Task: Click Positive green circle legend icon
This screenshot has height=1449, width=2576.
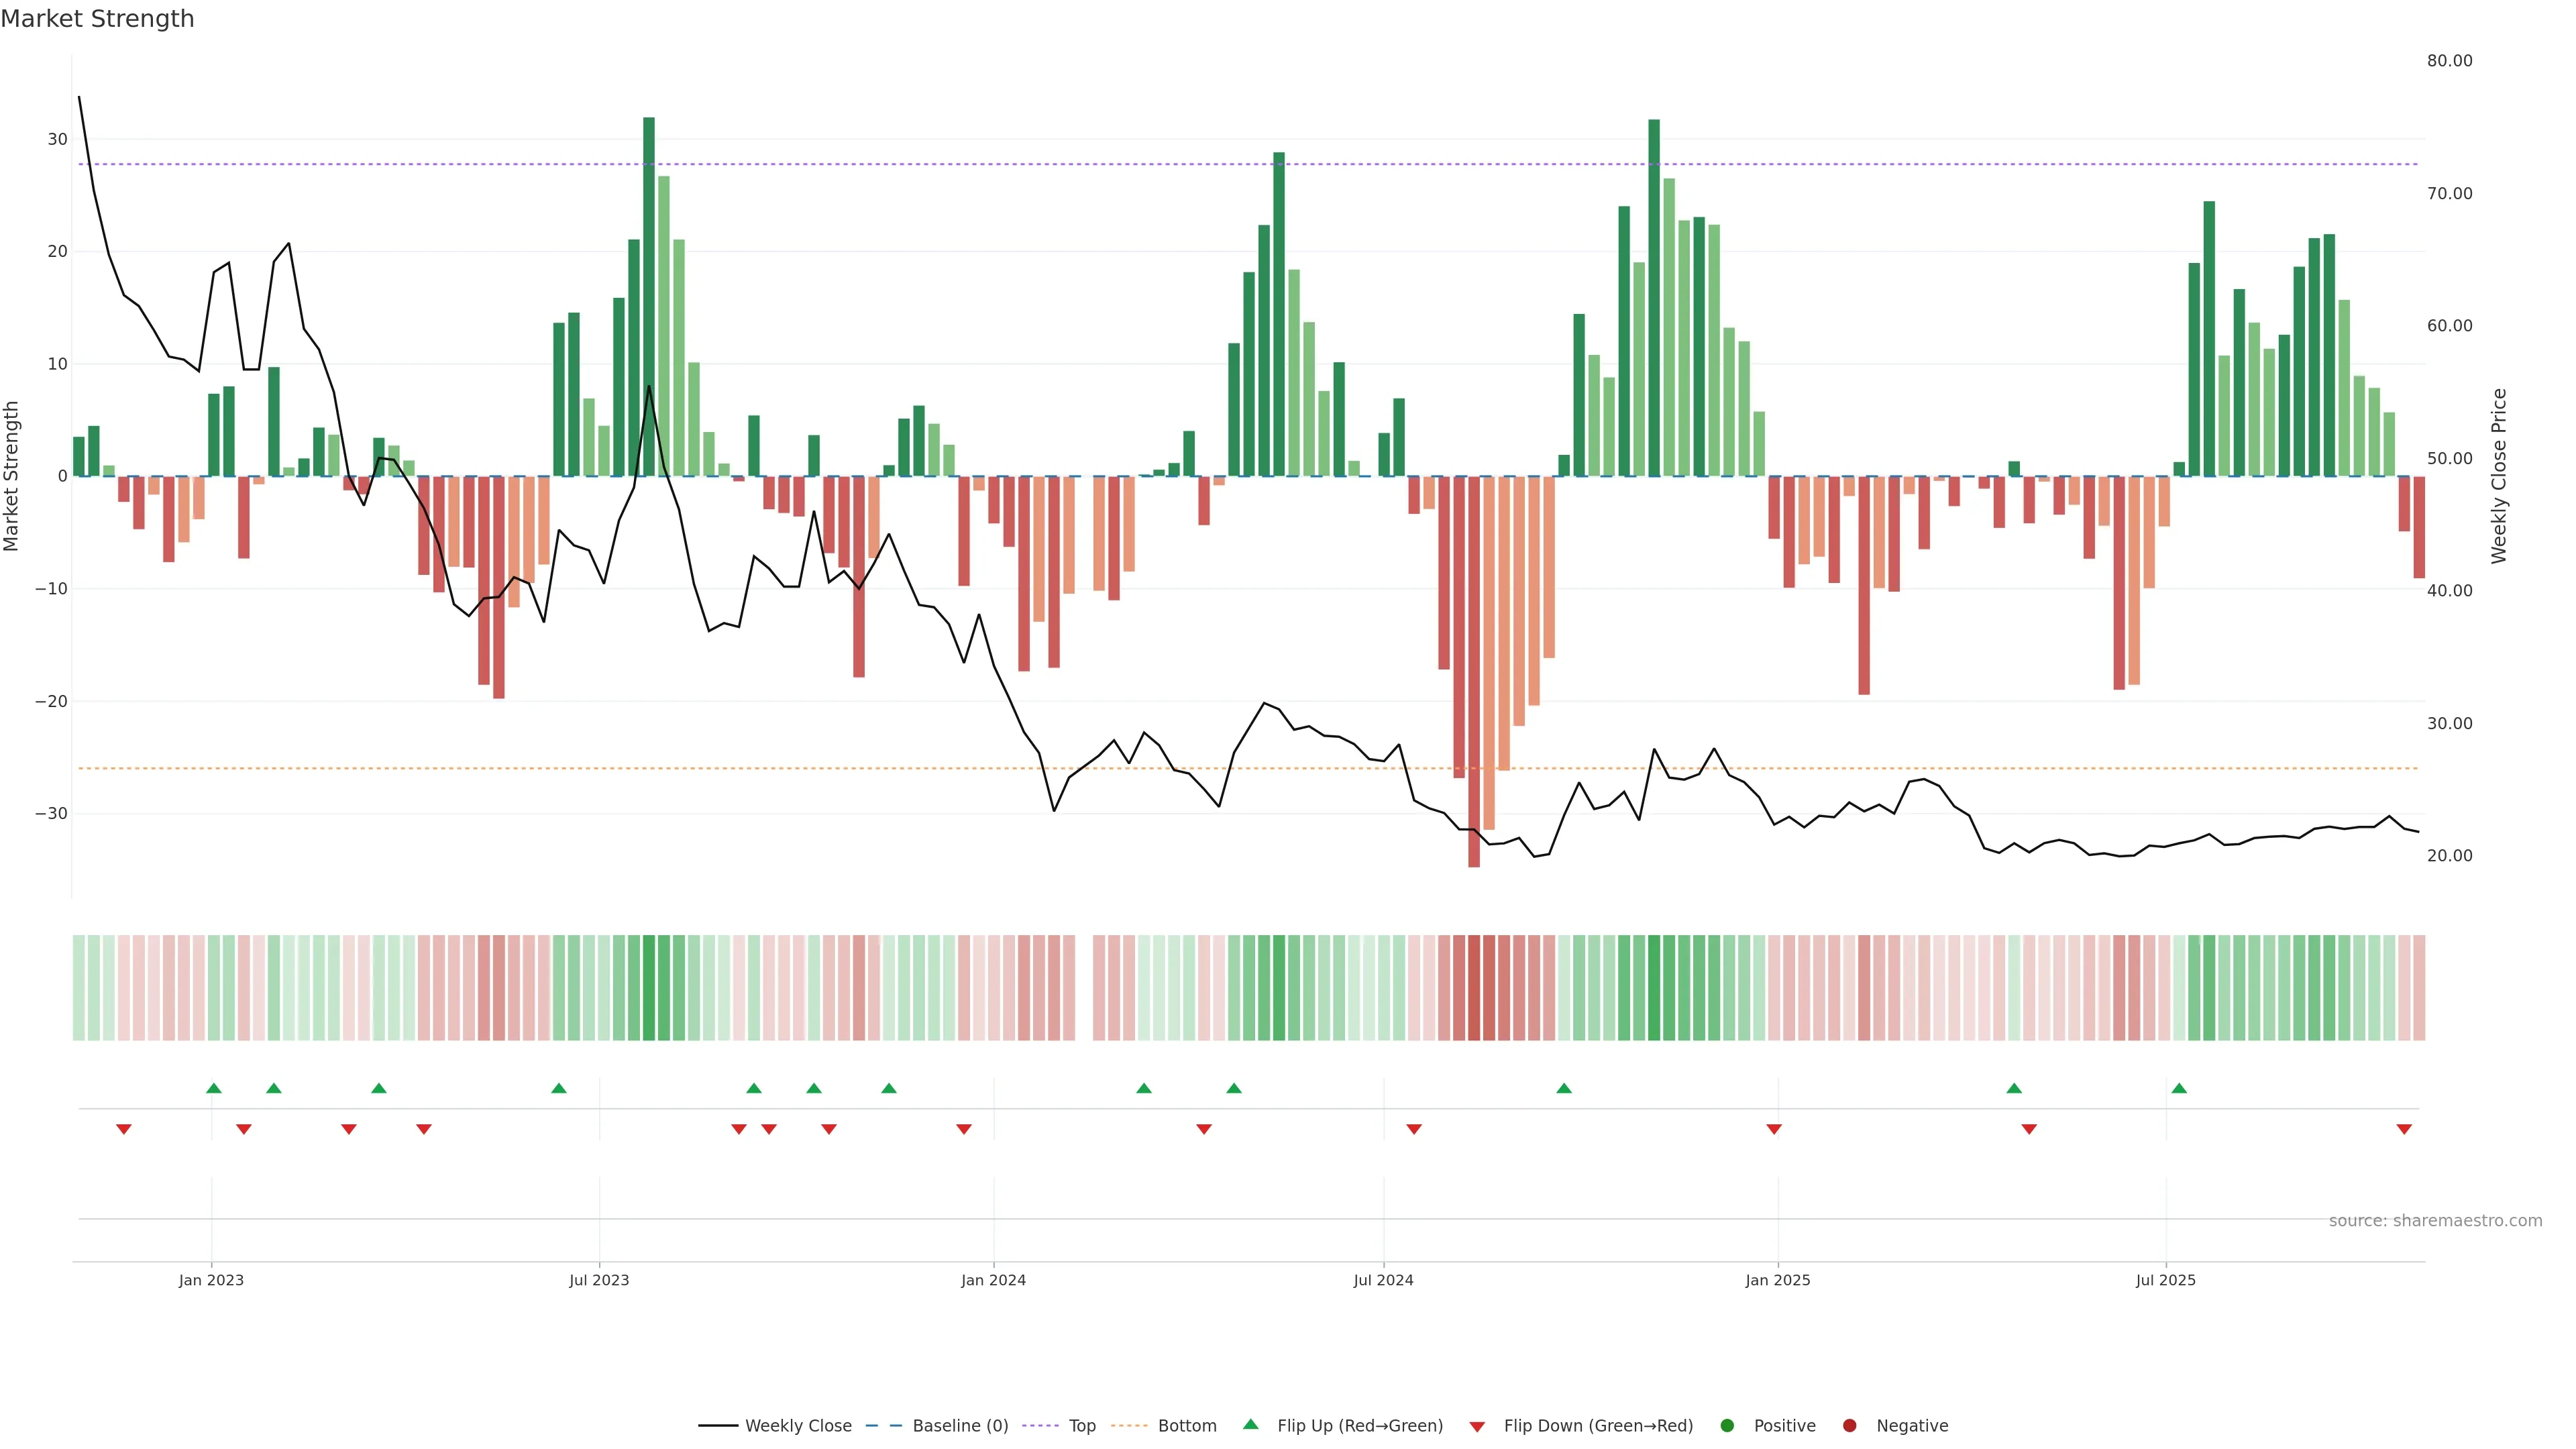Action: (1727, 1426)
